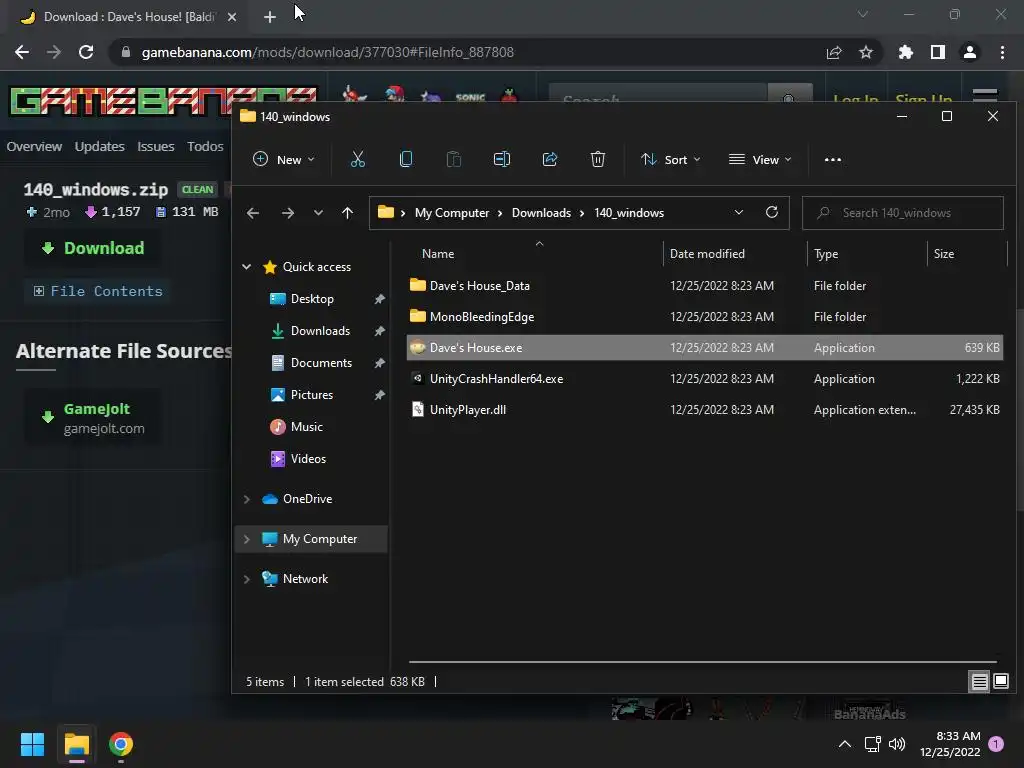Viewport: 1024px width, 768px height.
Task: Expand the My Computer tree node
Action: (247, 539)
